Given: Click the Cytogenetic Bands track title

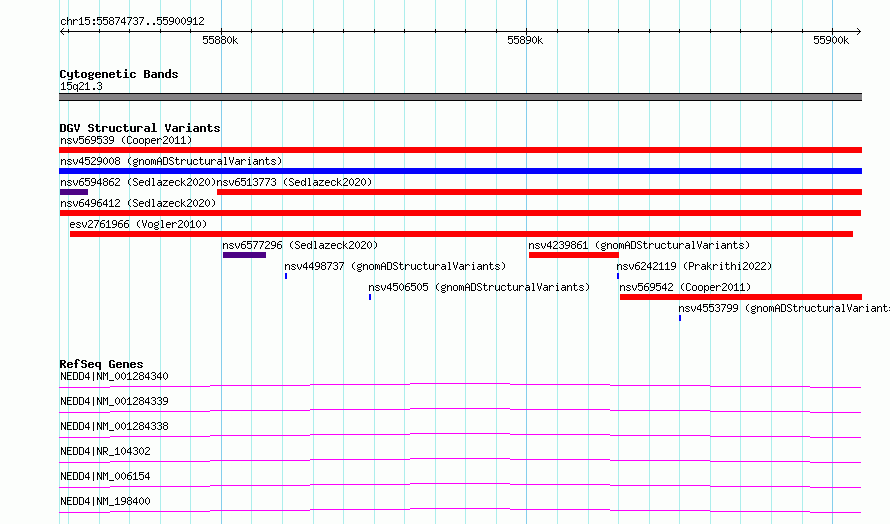Looking at the screenshot, I should [x=119, y=74].
